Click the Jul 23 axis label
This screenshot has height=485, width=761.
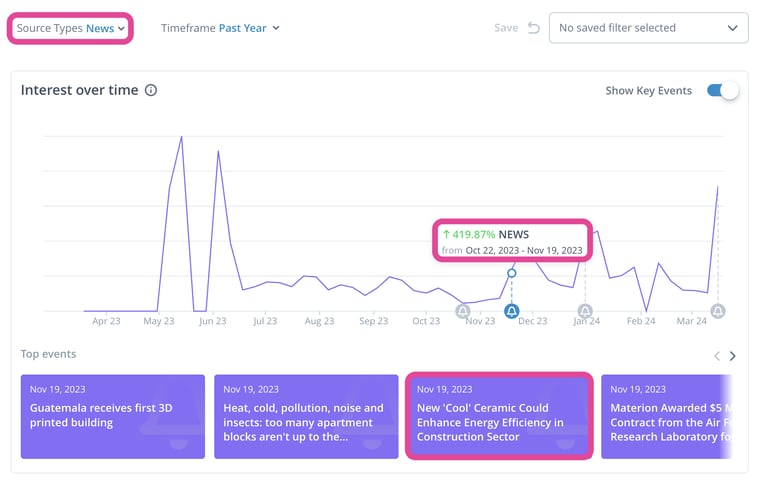265,321
